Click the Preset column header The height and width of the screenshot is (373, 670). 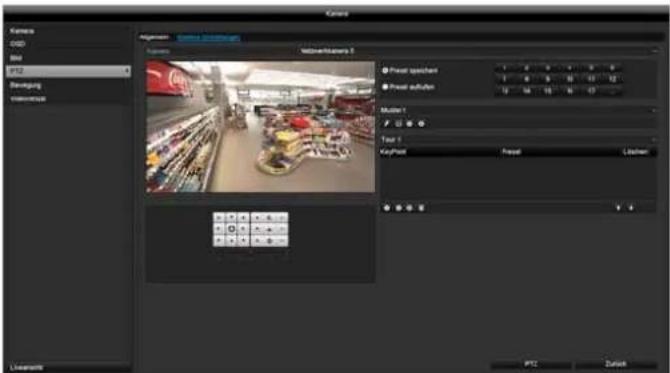point(511,152)
